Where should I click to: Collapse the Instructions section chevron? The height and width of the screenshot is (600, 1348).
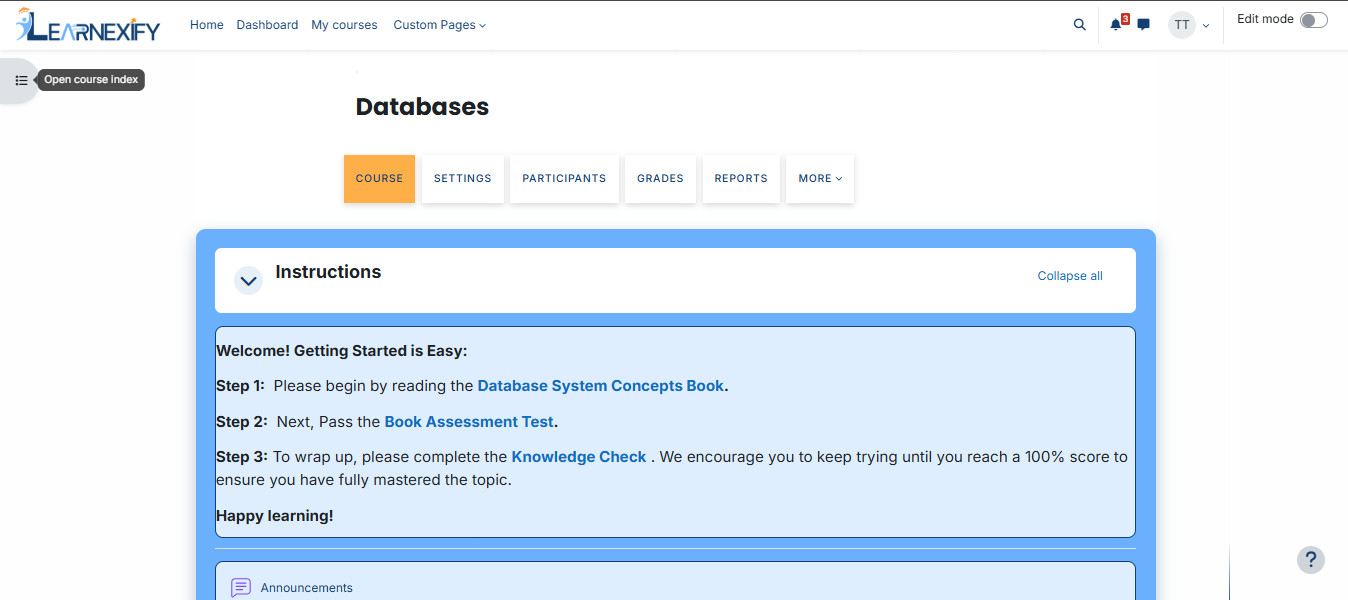coord(248,281)
